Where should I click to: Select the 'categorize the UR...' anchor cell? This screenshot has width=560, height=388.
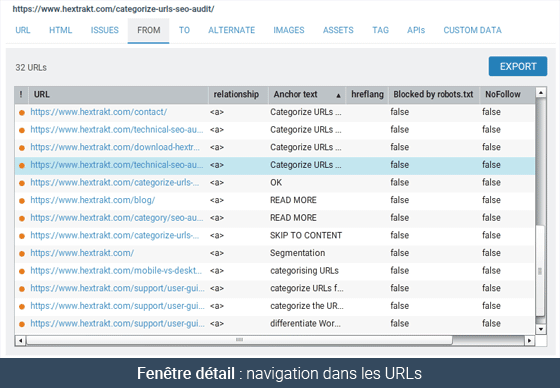(x=307, y=306)
